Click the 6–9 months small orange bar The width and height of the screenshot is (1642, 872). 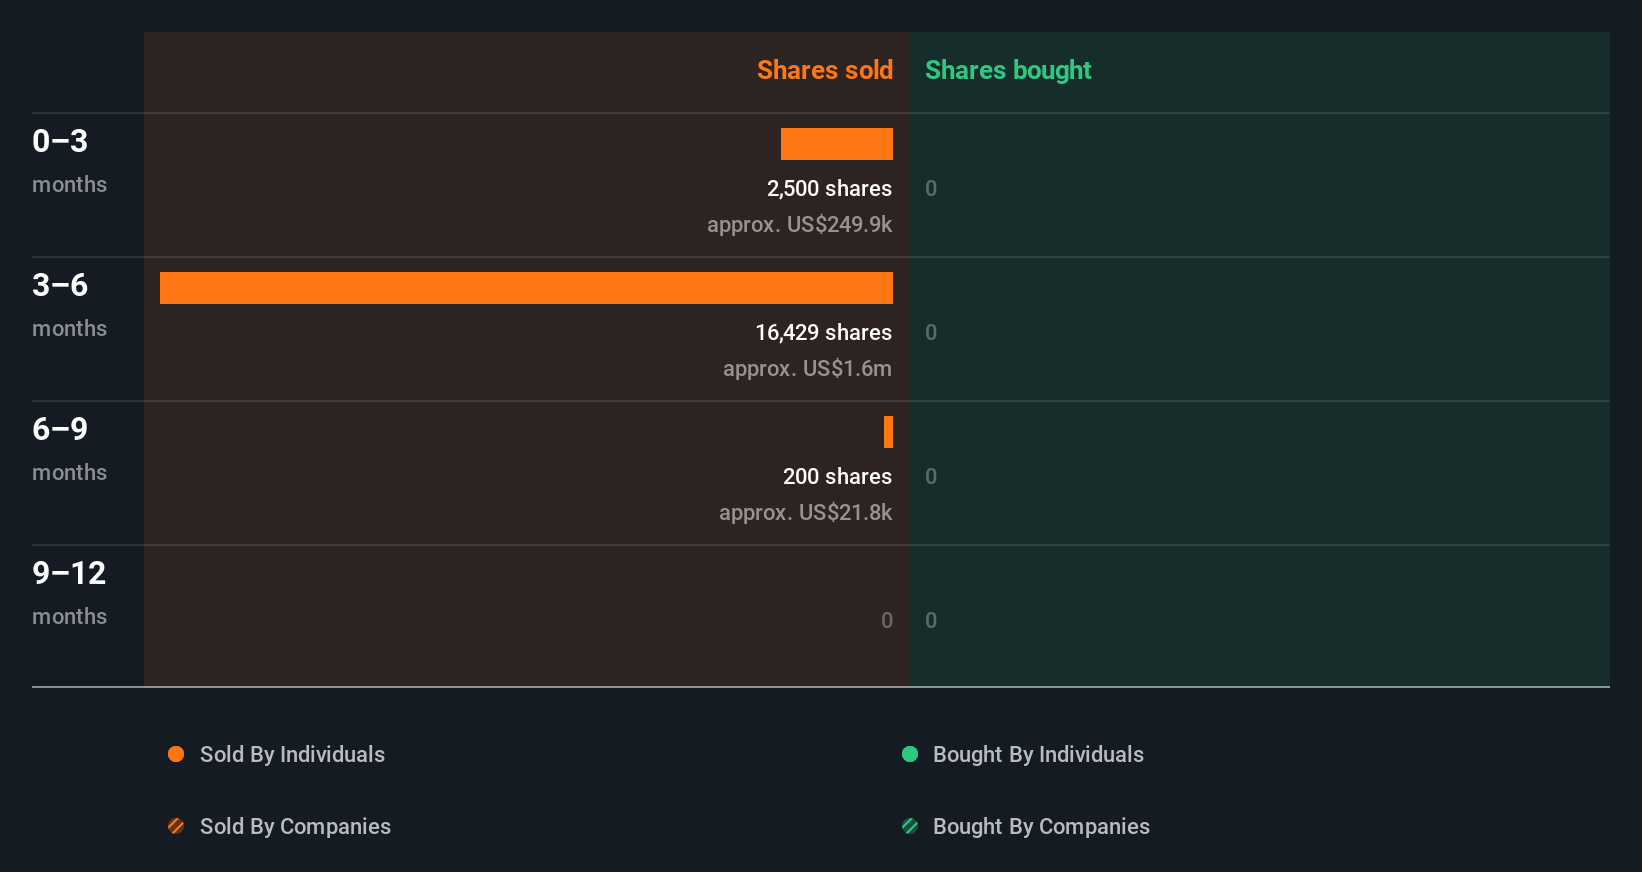888,432
